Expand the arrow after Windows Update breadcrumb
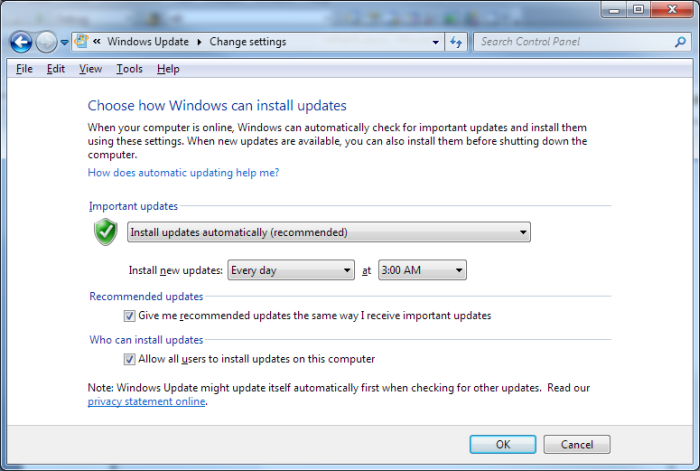The width and height of the screenshot is (700, 471). (199, 42)
